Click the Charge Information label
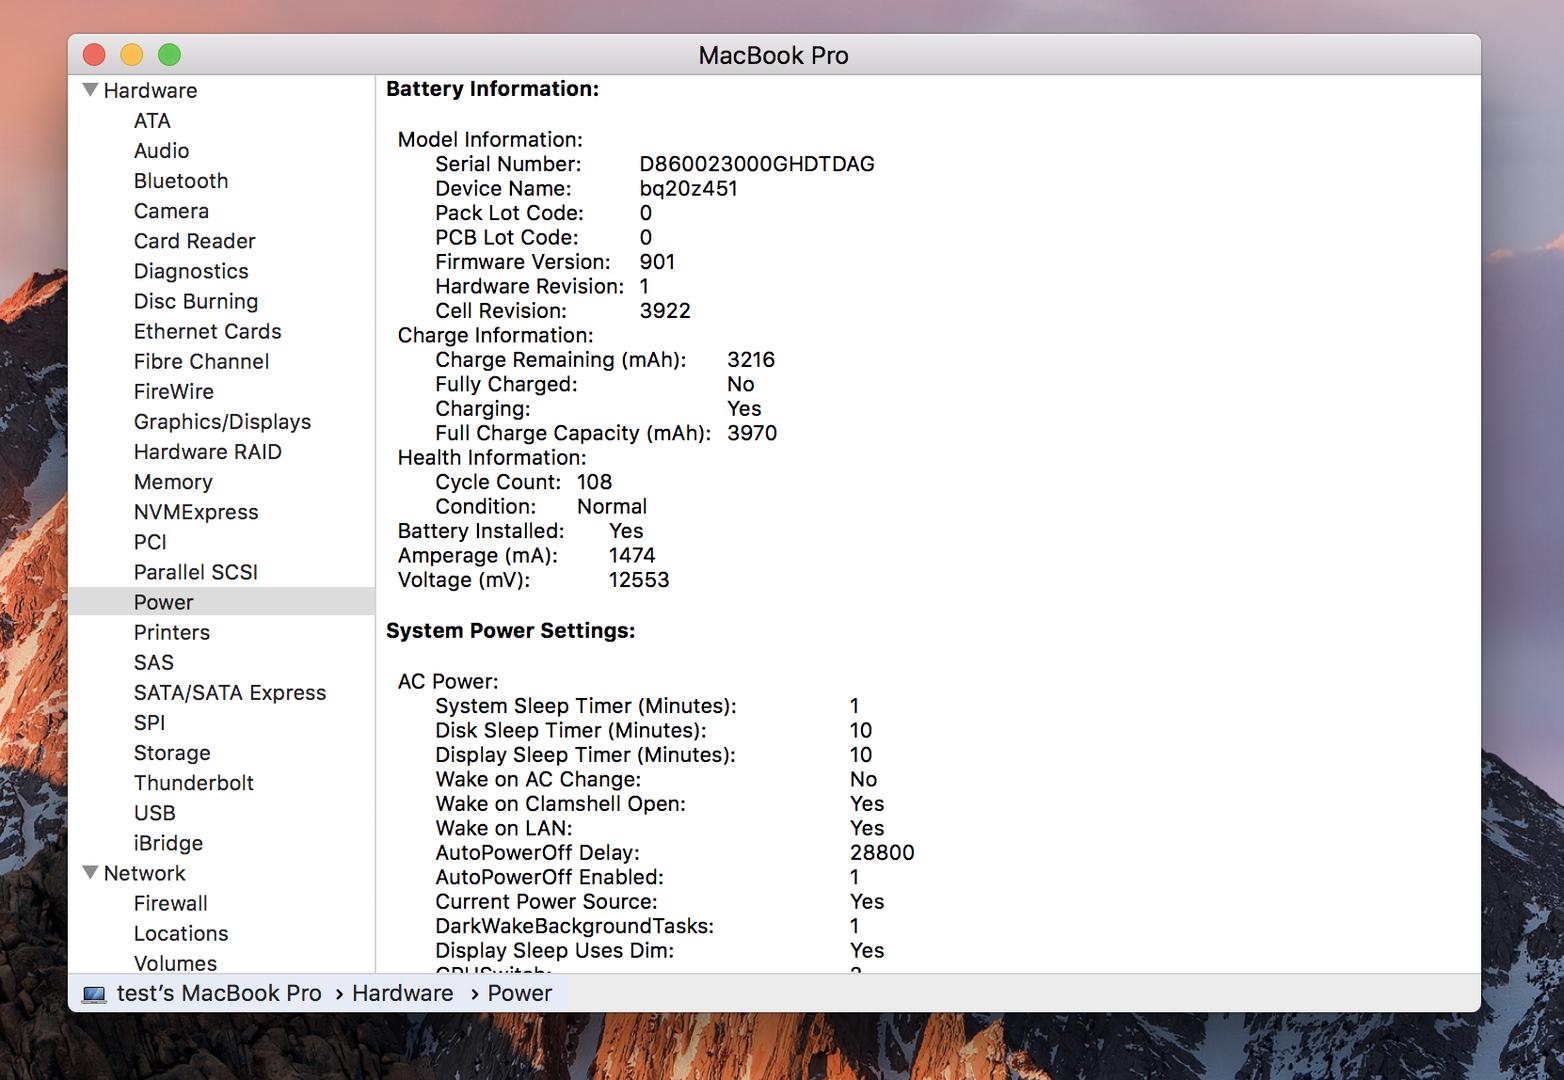This screenshot has width=1564, height=1080. pos(495,336)
